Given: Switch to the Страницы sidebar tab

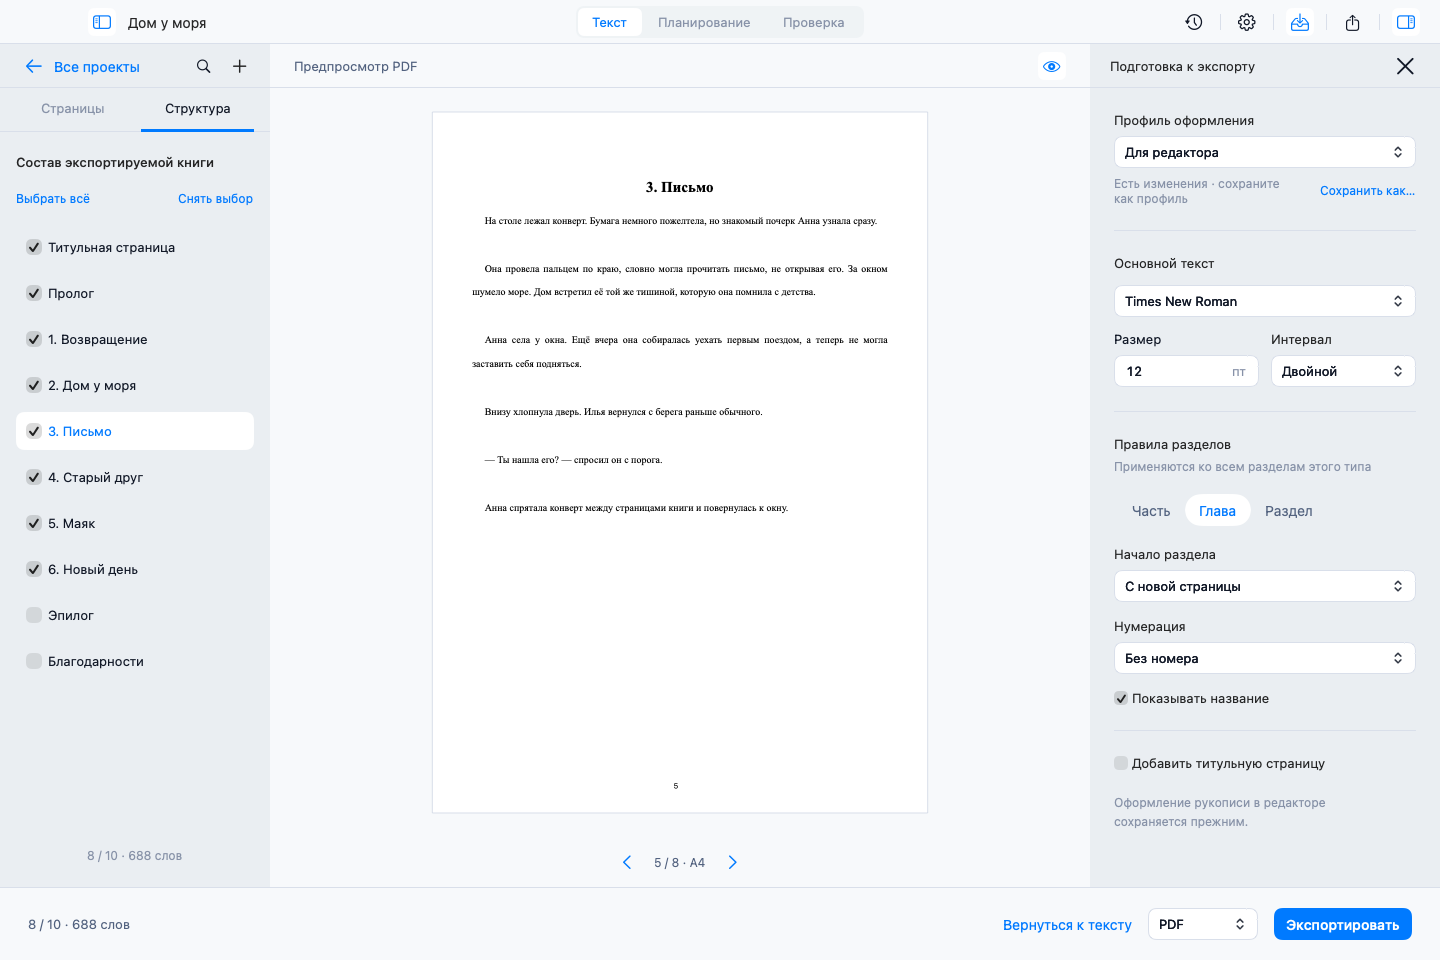Looking at the screenshot, I should pos(73,108).
